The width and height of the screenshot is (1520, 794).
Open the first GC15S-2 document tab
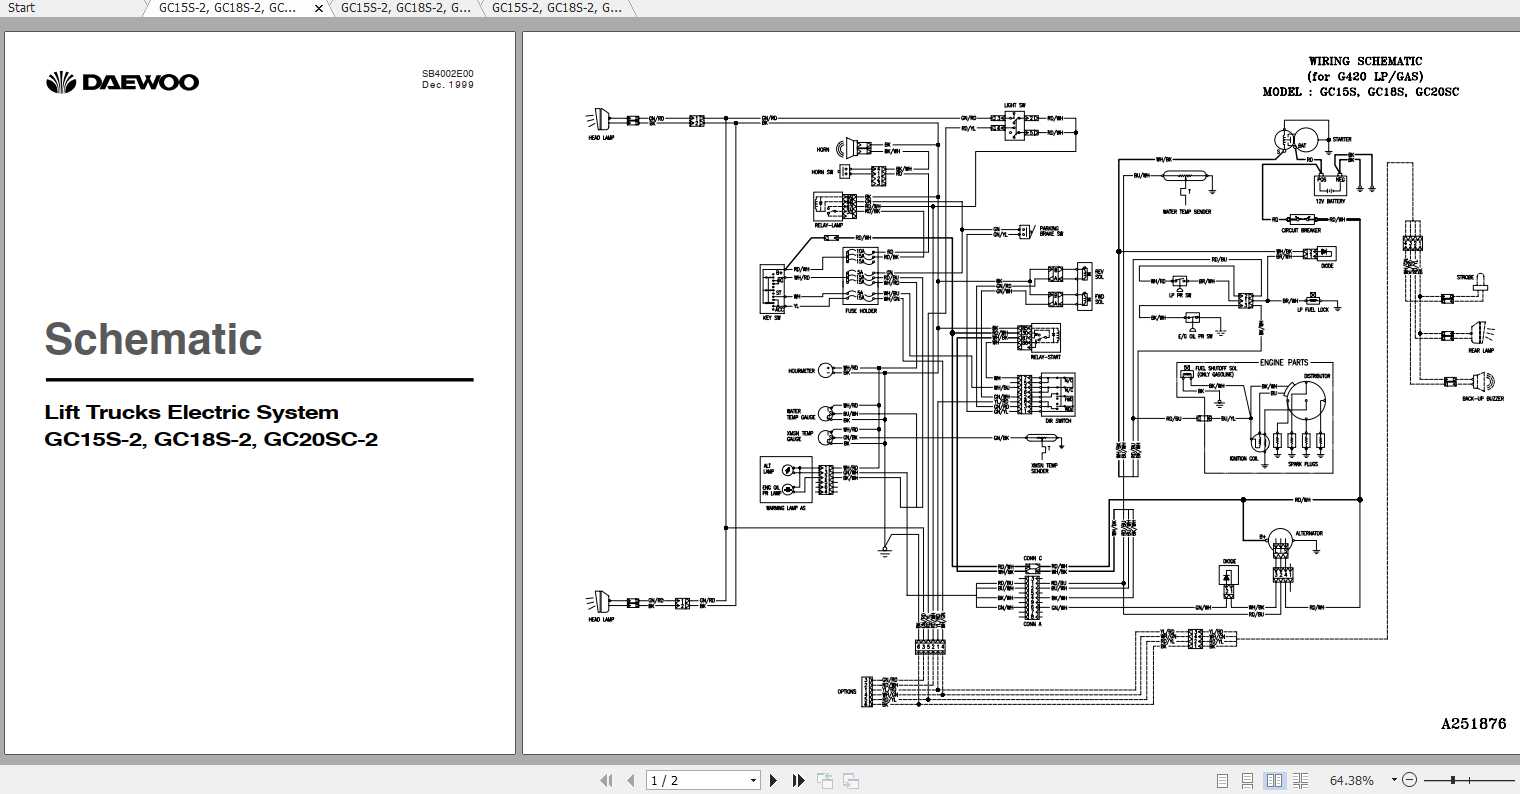225,8
